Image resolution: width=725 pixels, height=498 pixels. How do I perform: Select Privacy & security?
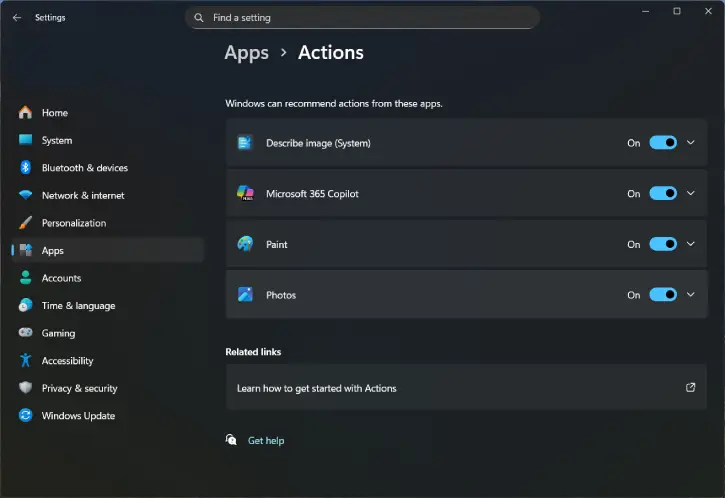click(x=108, y=388)
